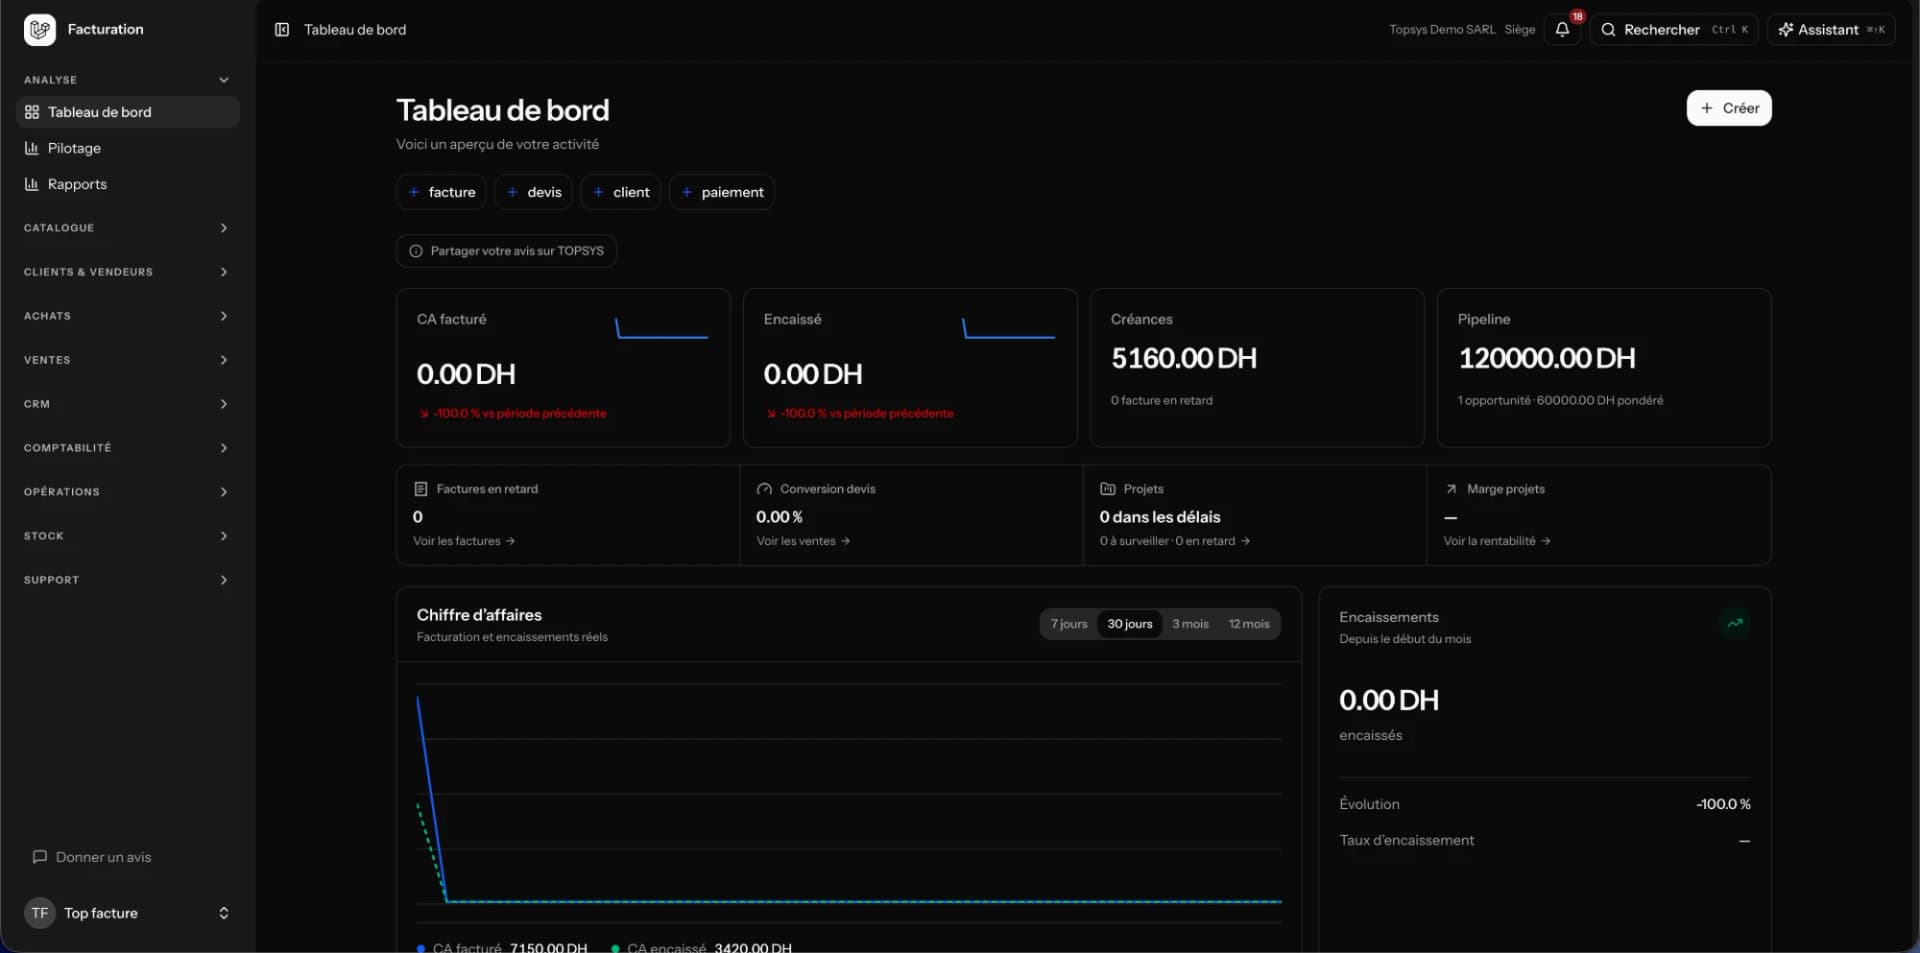Expand the Achats section
This screenshot has height=953, width=1920.
point(128,316)
